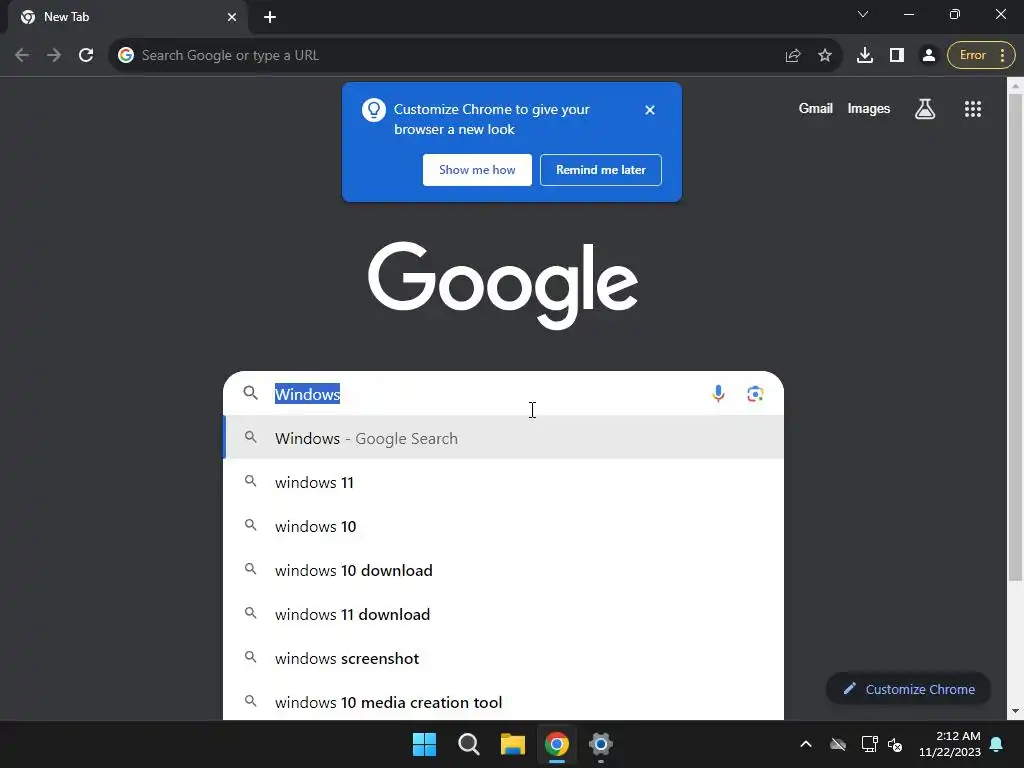Close the New Tab tab
Image resolution: width=1024 pixels, height=768 pixels.
(232, 17)
